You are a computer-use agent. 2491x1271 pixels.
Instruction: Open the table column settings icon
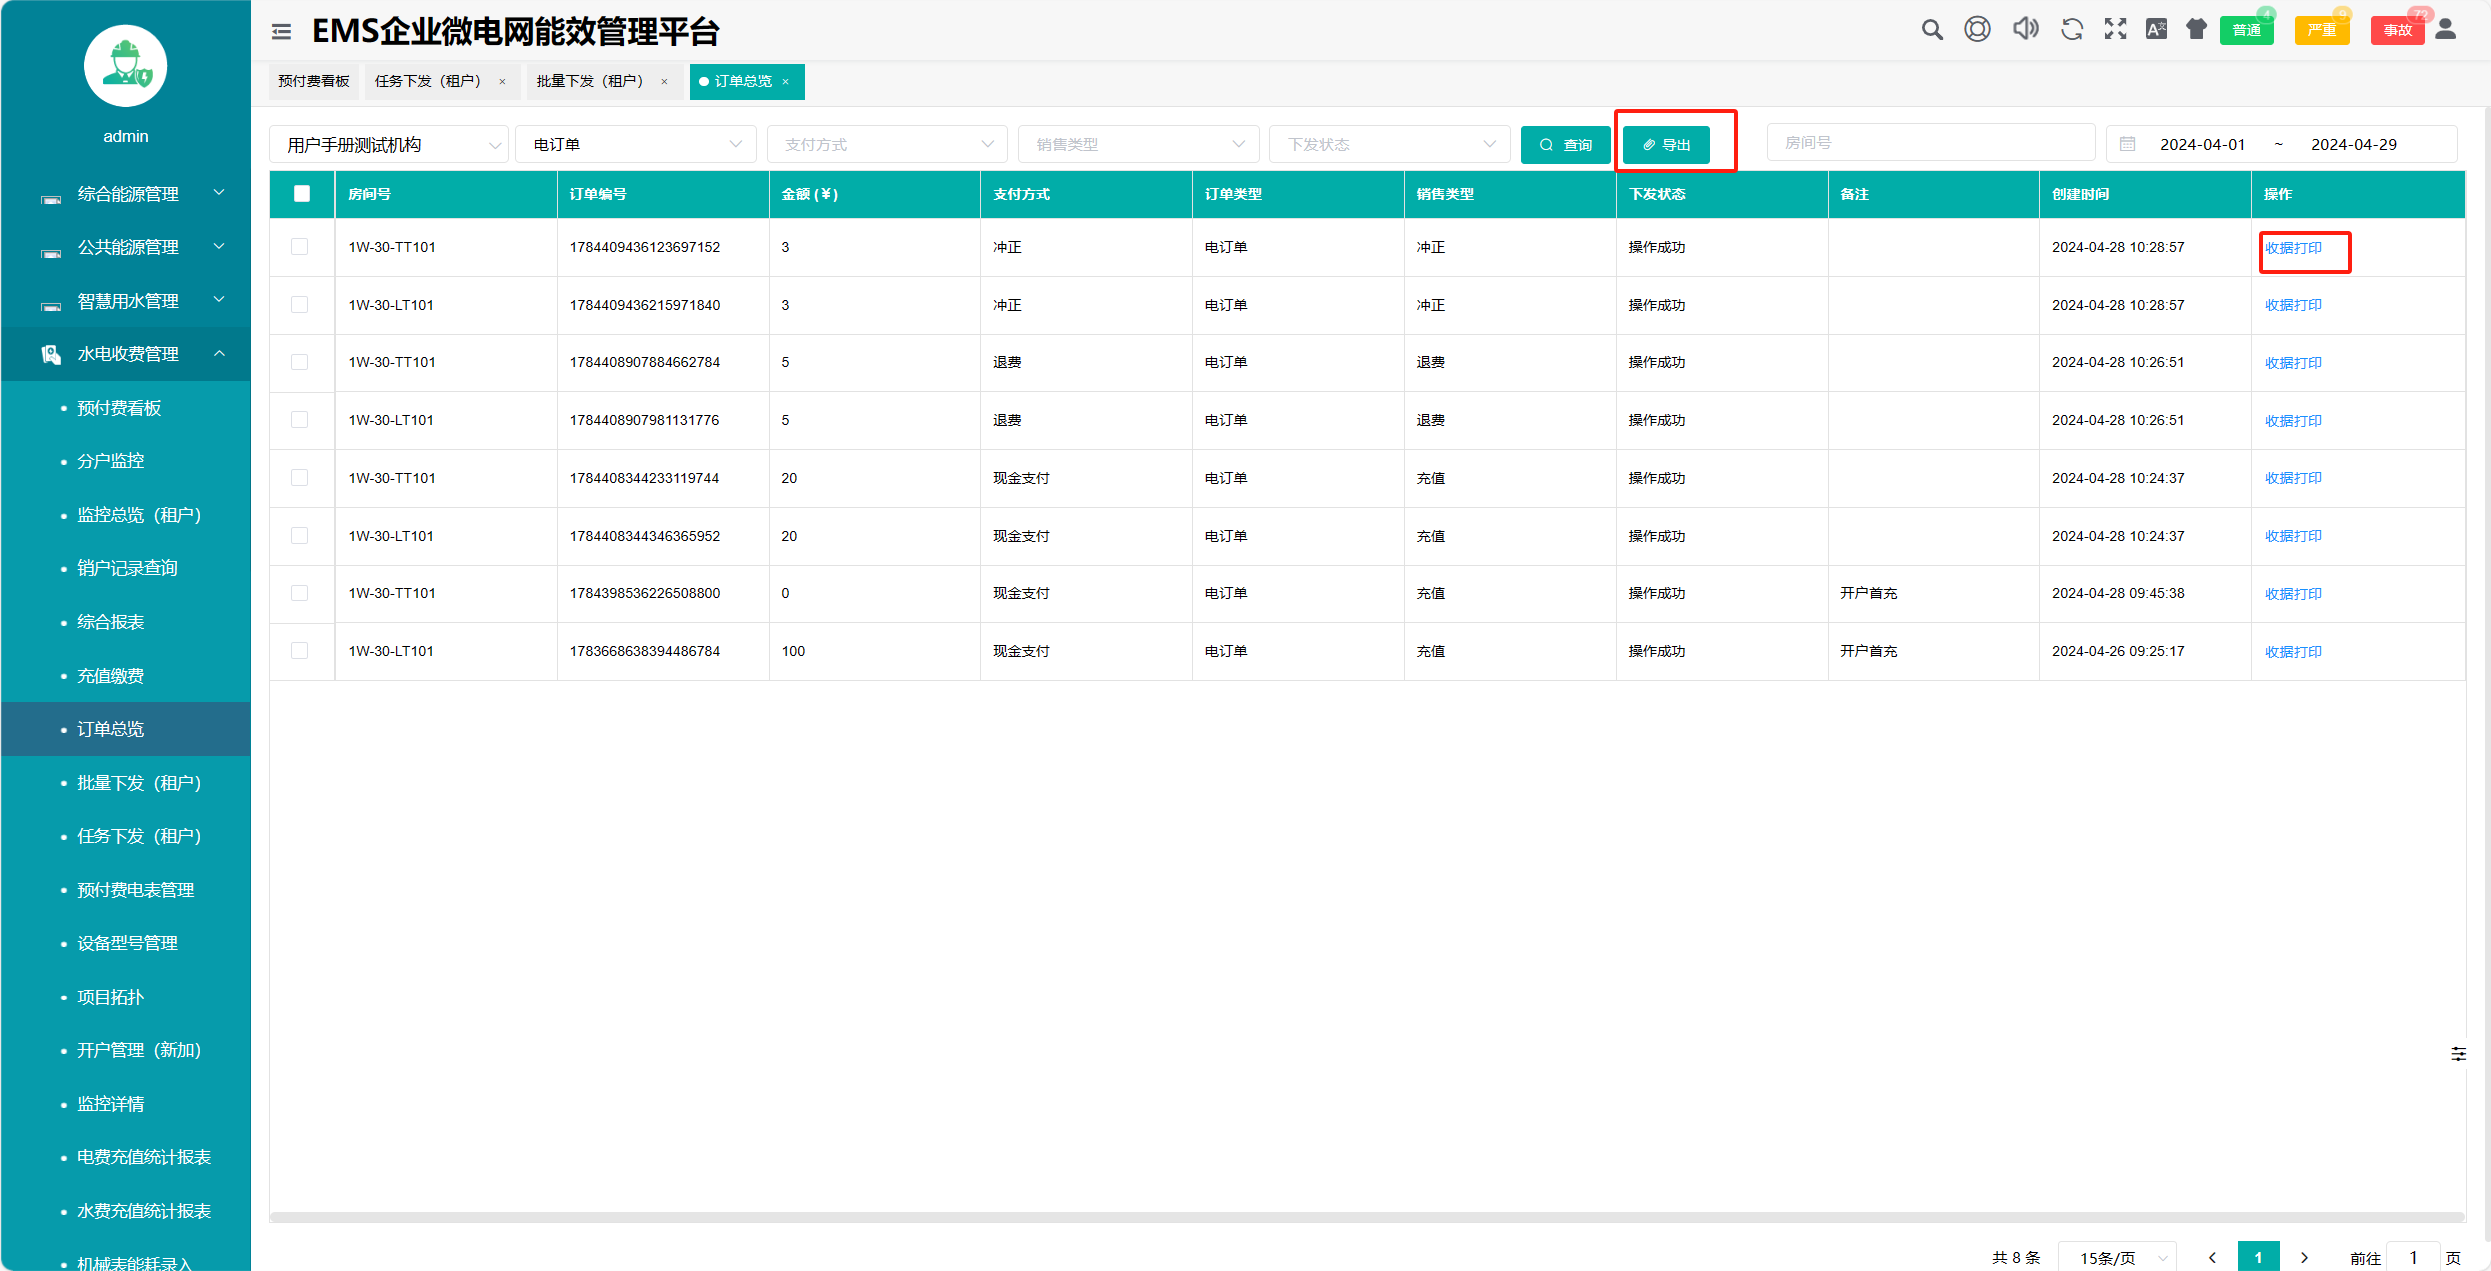pyautogui.click(x=2458, y=1054)
